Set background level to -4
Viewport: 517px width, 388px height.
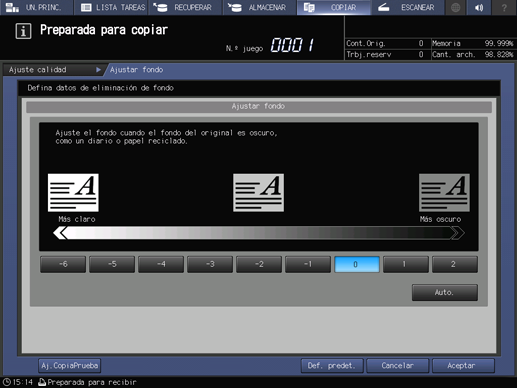(x=161, y=264)
